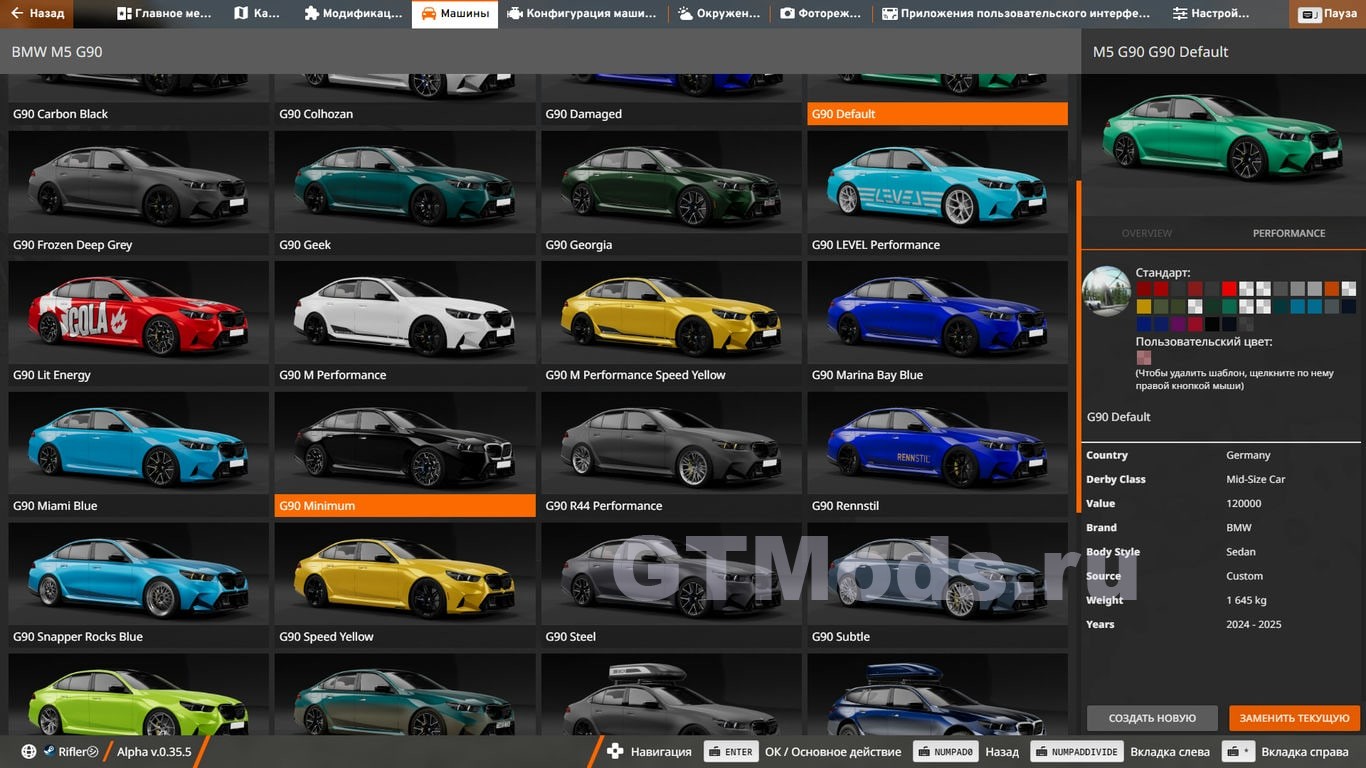Image resolution: width=1366 pixels, height=768 pixels.
Task: Click the globe icon in the bottom bar
Action: tap(29, 752)
